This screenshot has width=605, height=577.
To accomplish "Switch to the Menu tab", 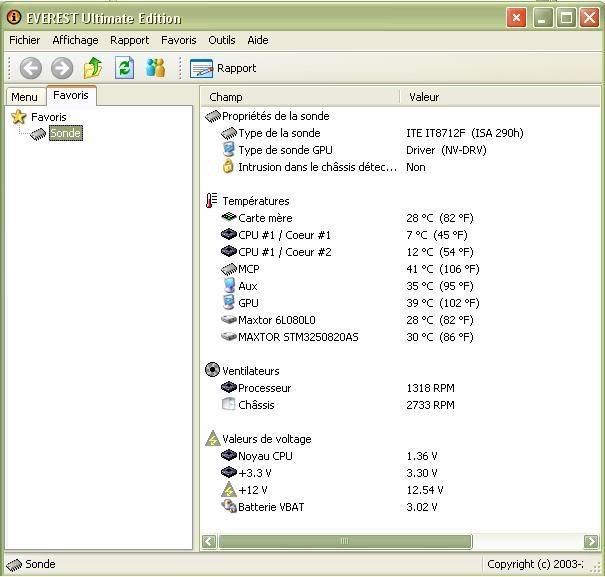I will click(24, 97).
